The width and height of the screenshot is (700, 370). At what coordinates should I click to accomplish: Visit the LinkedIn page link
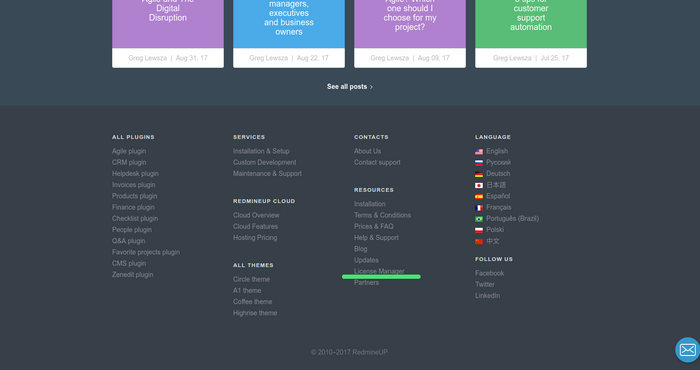[488, 295]
